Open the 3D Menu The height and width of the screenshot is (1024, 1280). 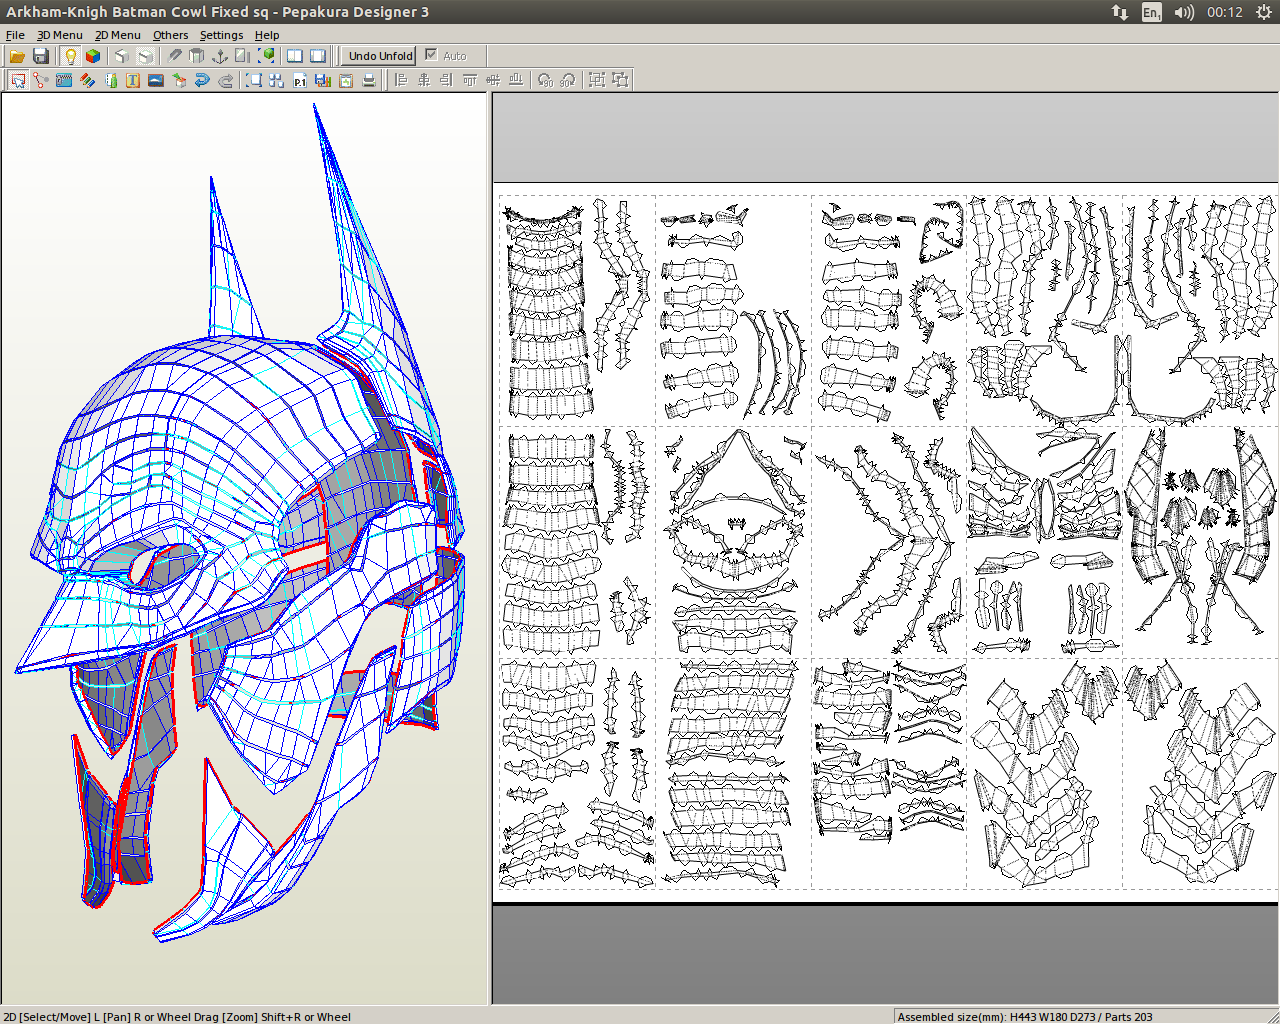coord(60,35)
